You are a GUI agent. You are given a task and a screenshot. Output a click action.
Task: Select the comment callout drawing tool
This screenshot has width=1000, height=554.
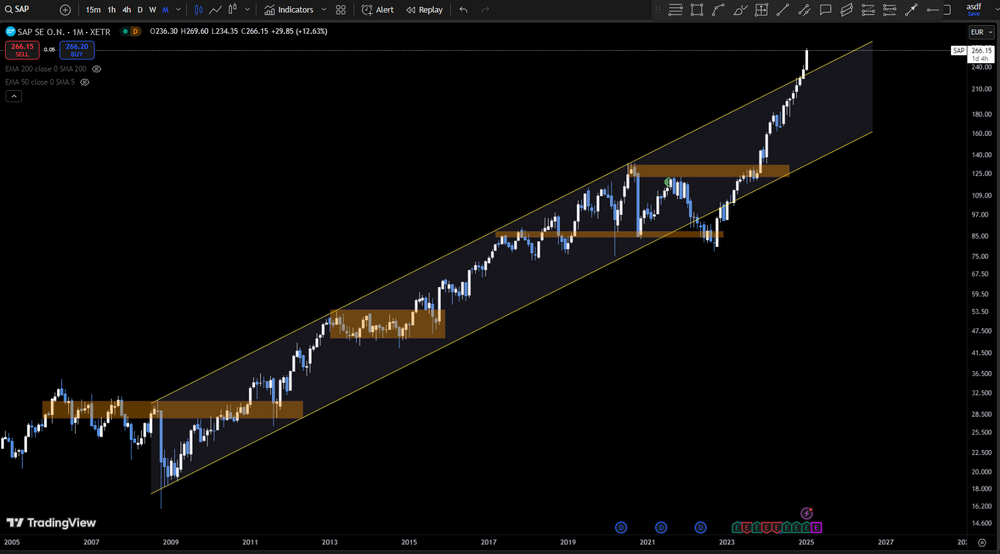(825, 10)
